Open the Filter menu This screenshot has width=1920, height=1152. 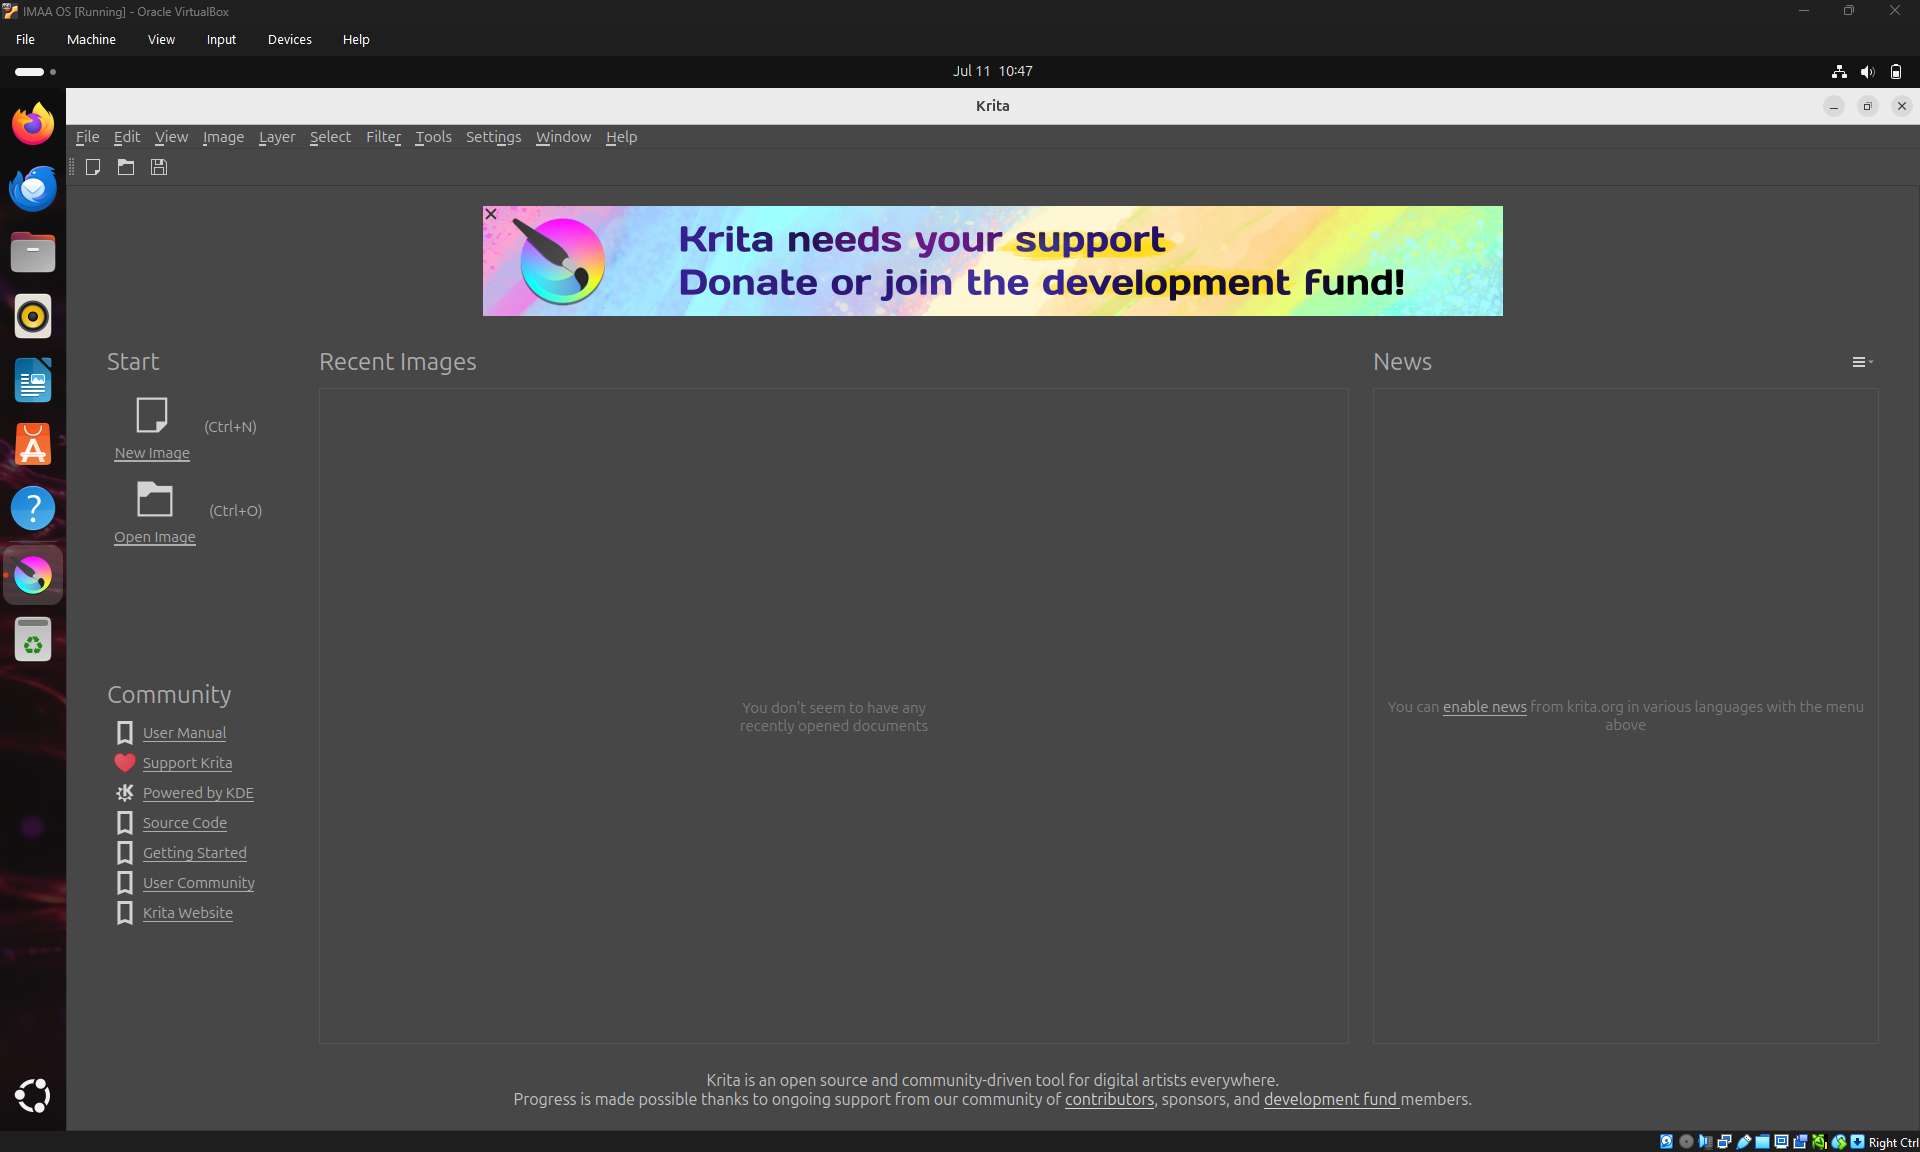[x=383, y=137]
